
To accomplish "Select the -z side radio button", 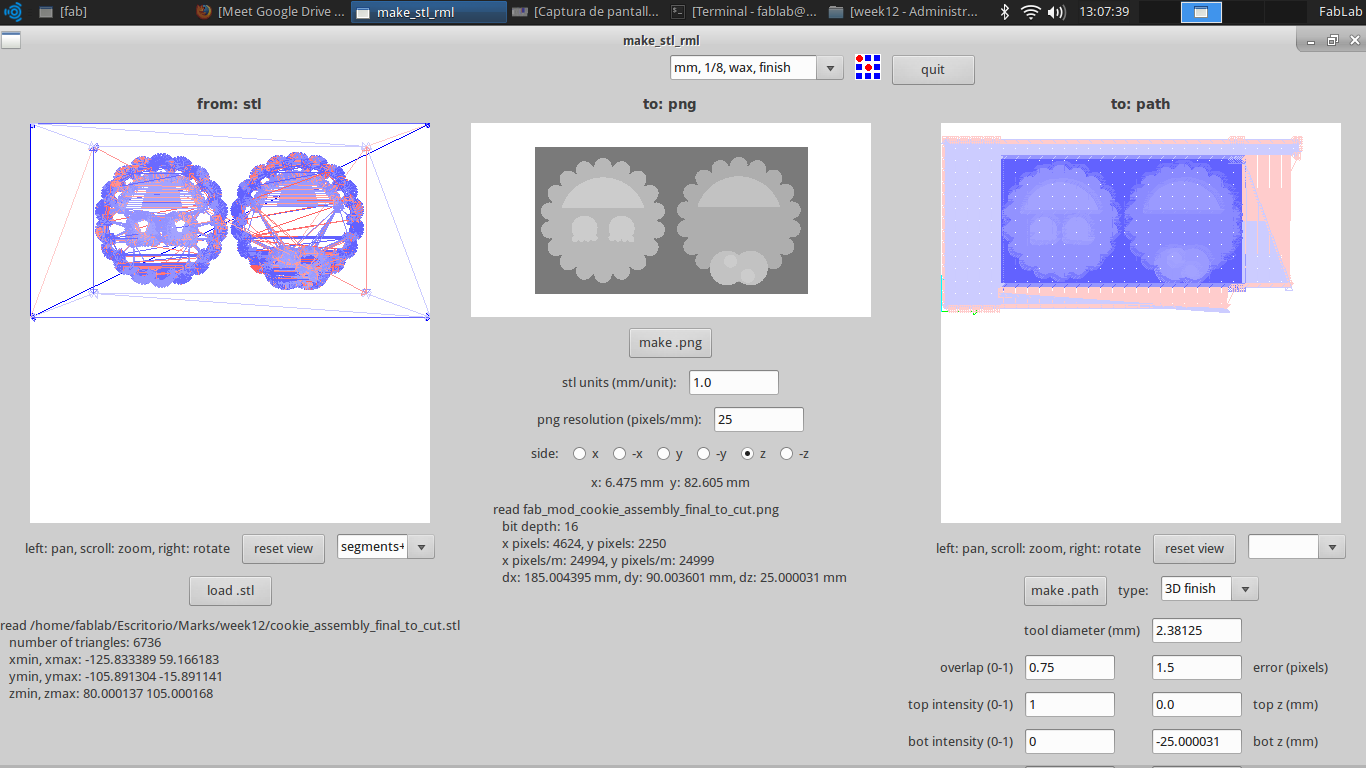I will pos(785,453).
